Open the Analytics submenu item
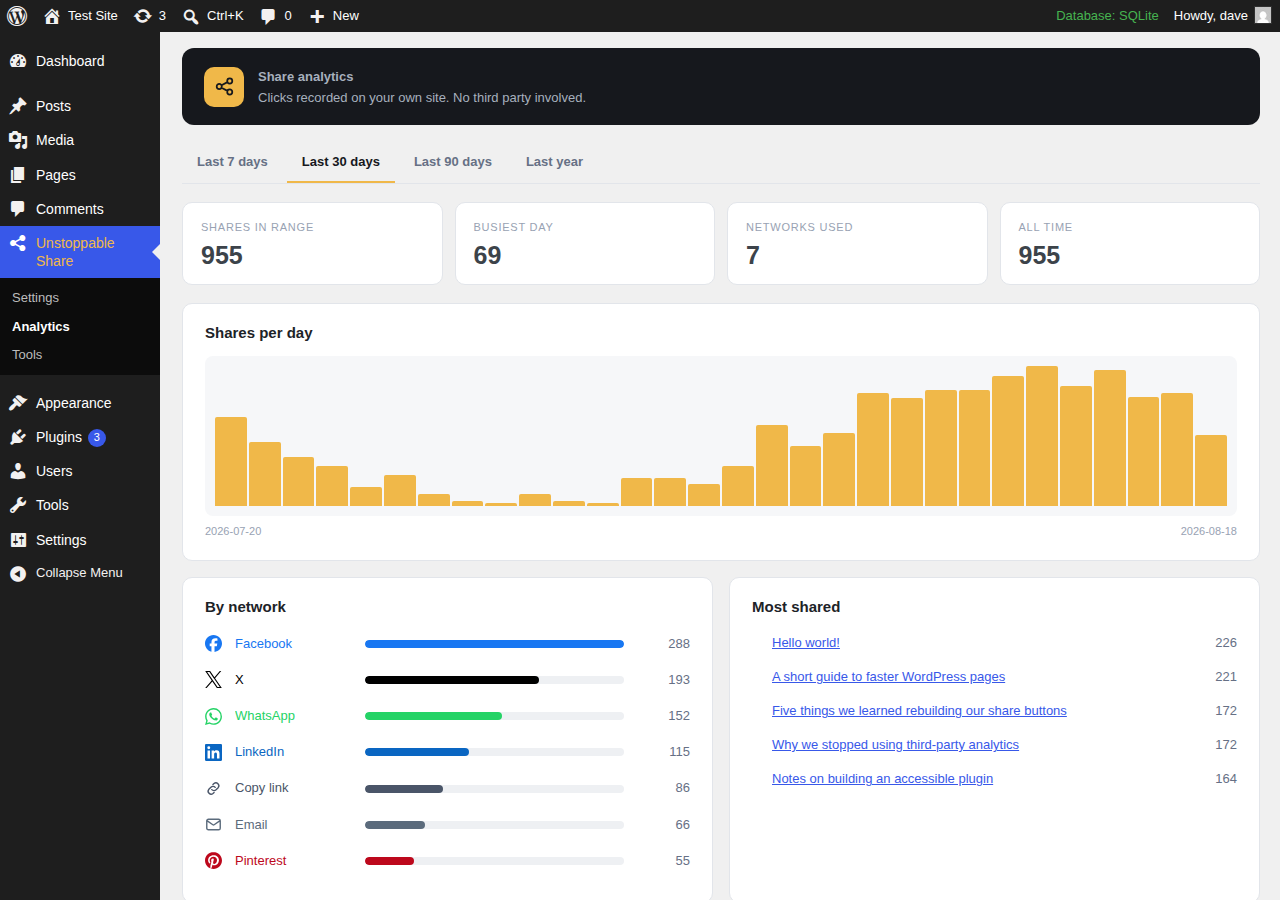This screenshot has height=900, width=1280. [40, 327]
